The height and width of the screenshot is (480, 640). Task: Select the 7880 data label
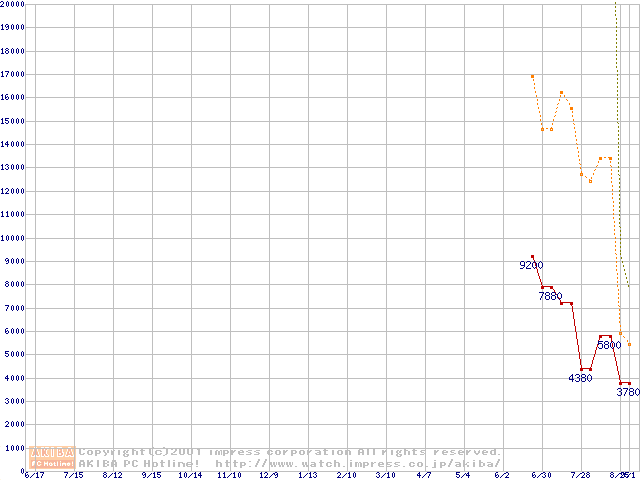click(550, 296)
